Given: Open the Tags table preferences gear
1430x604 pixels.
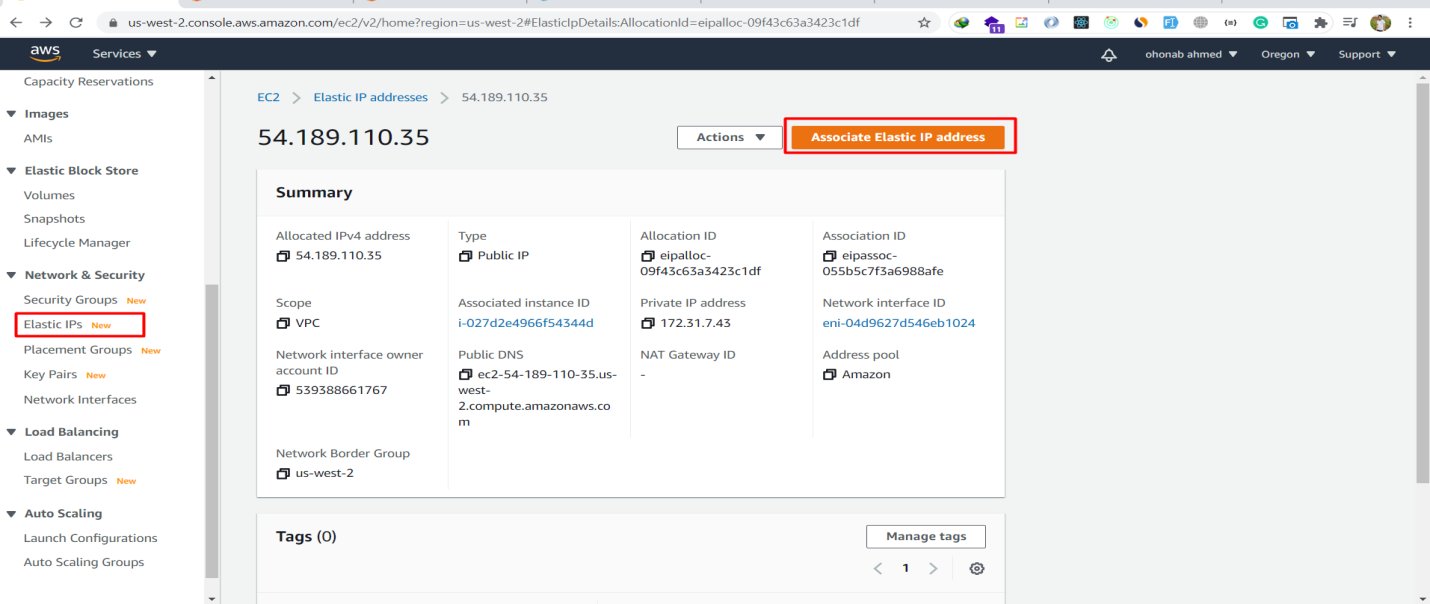Looking at the screenshot, I should (977, 568).
